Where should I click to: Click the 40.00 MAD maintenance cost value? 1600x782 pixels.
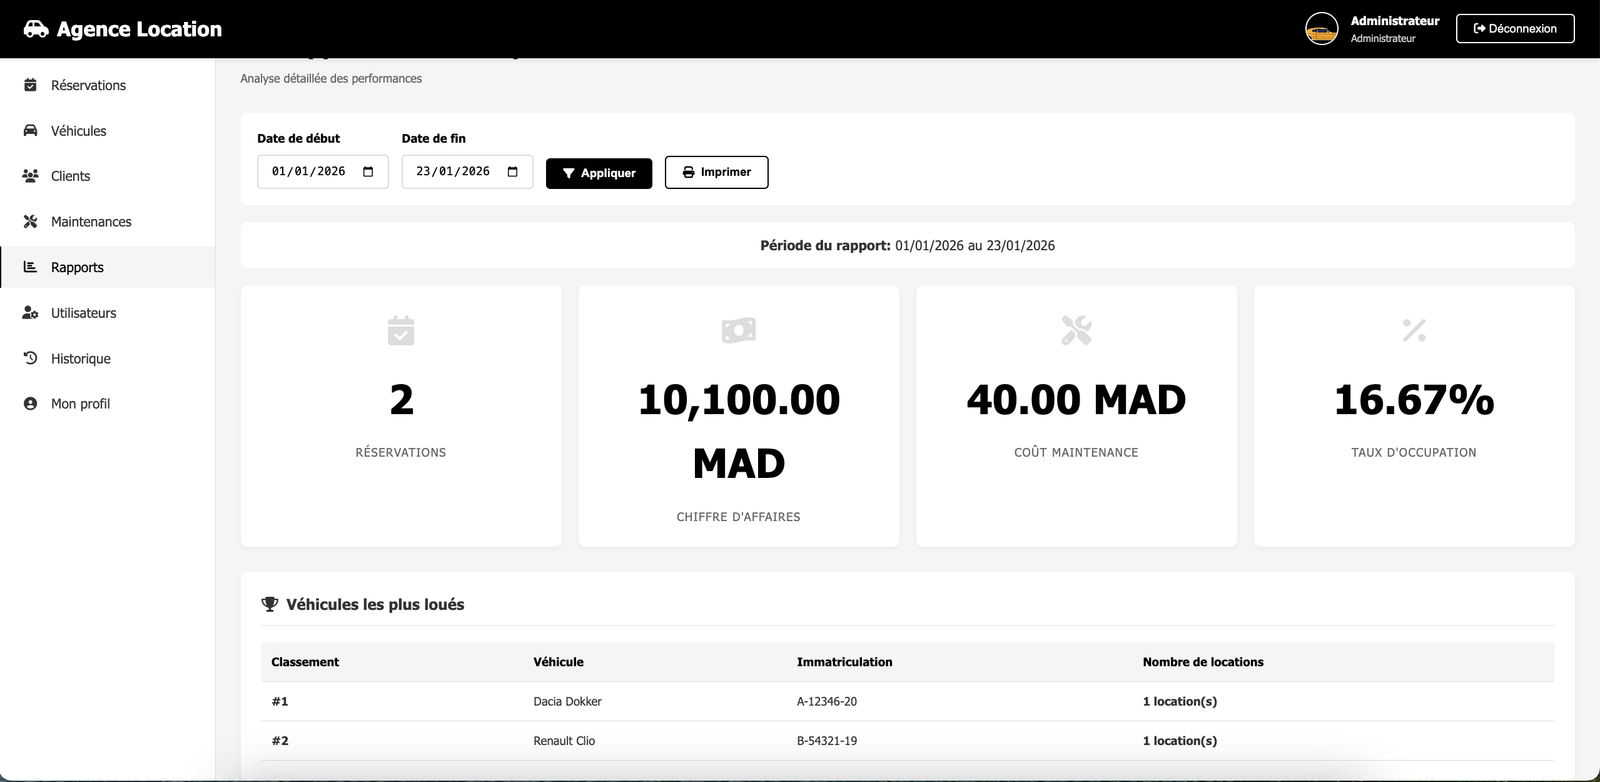coord(1076,400)
